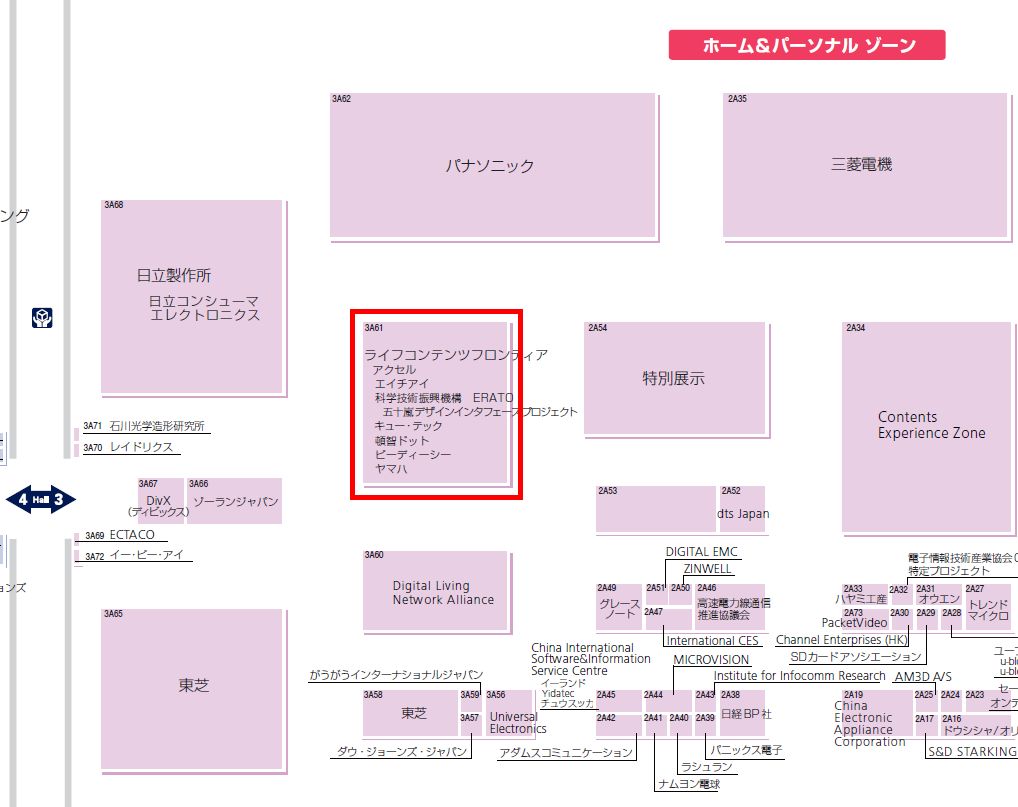Click the 3A72 イー・ビー・アイ label
The image size is (1018, 807).
coord(135,555)
